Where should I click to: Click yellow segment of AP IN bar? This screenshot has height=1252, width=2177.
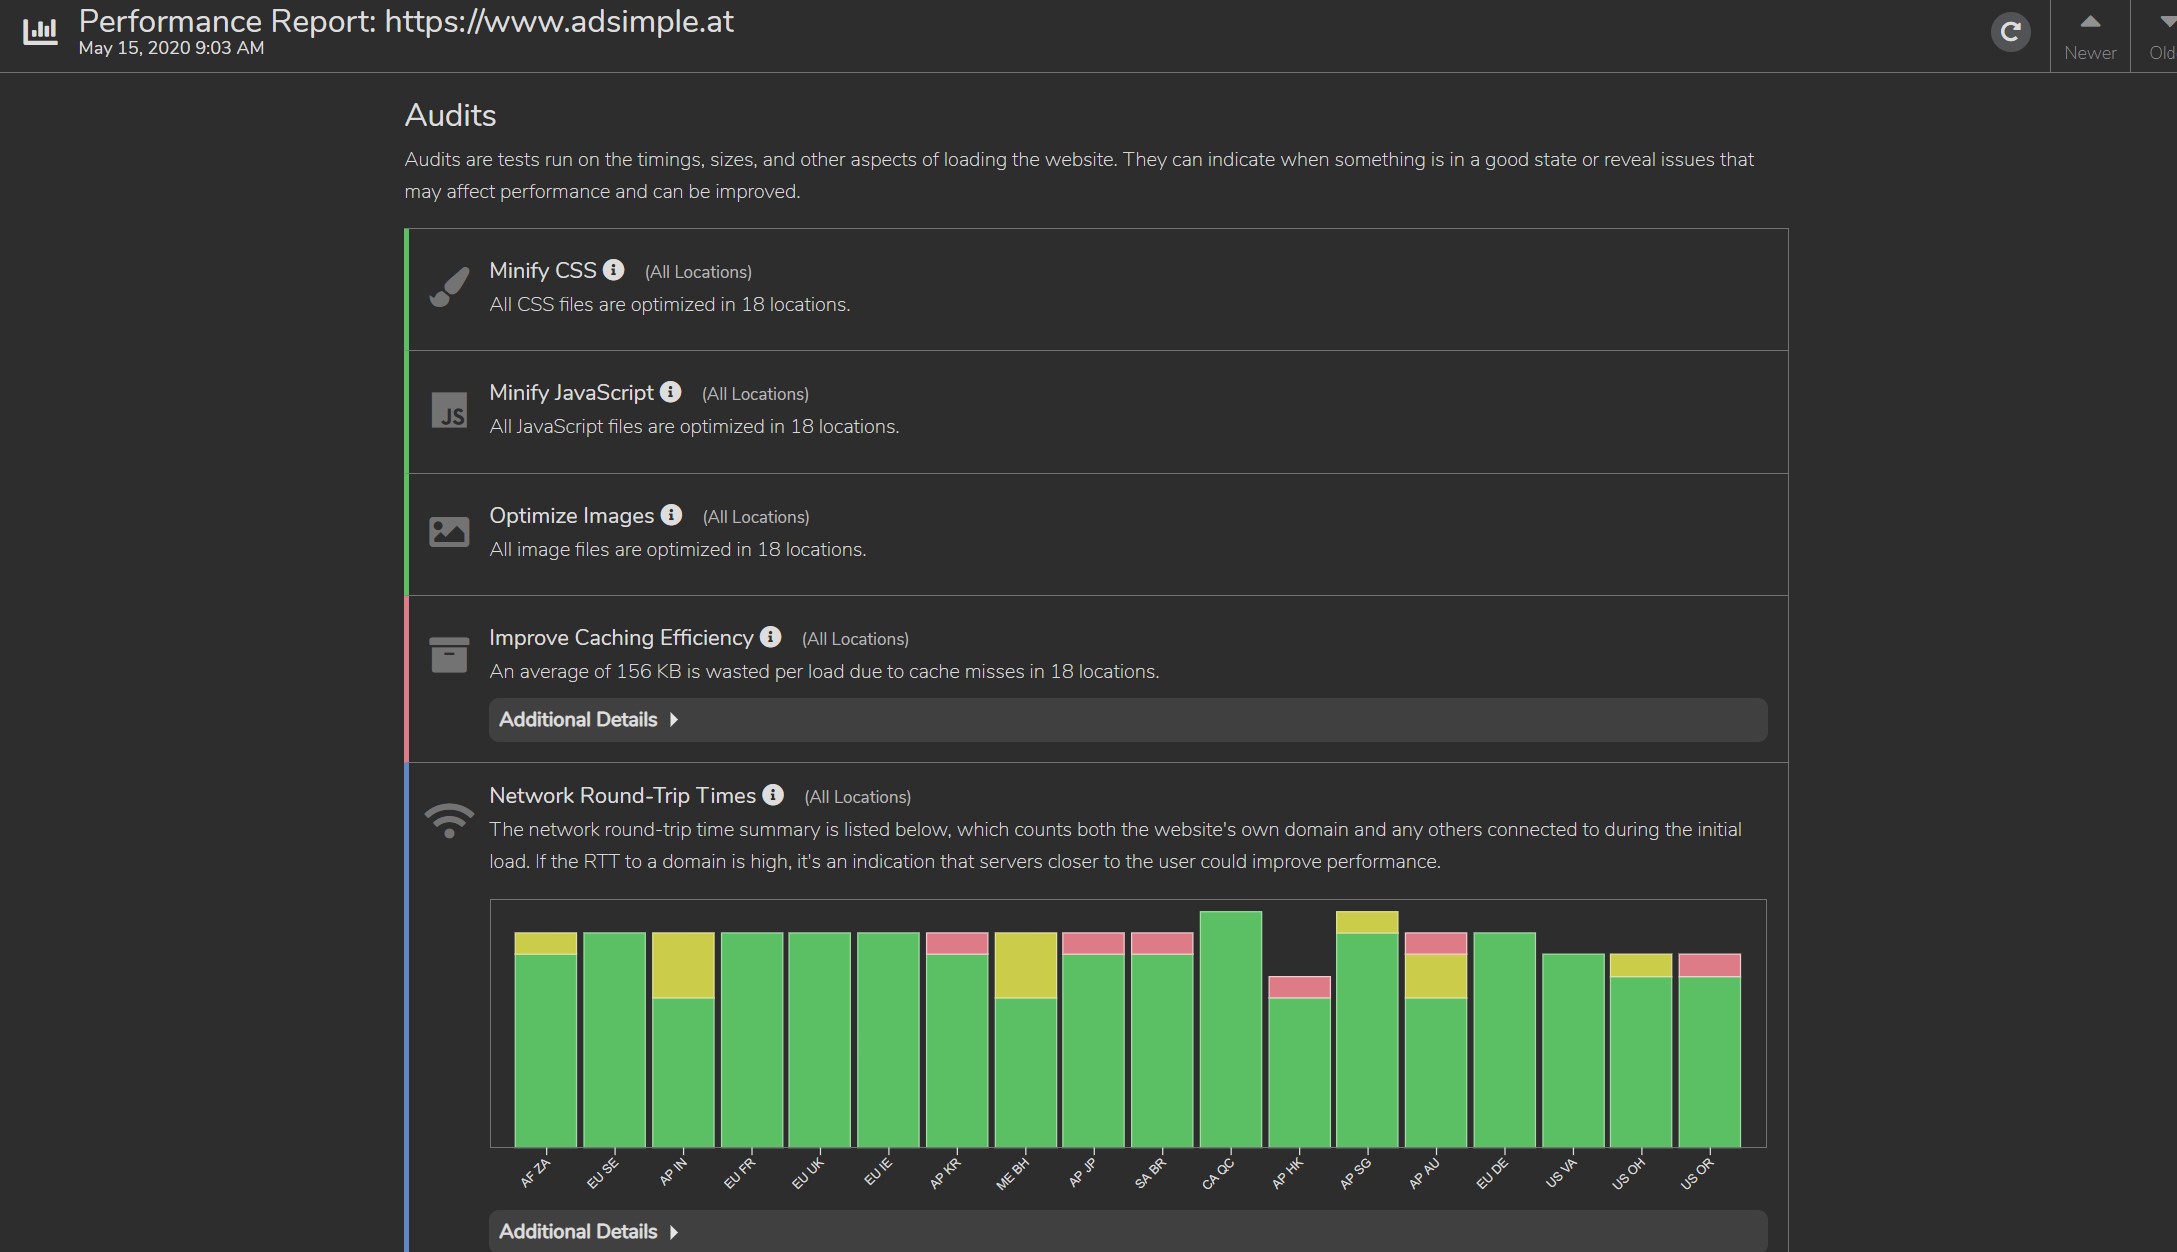click(x=683, y=965)
